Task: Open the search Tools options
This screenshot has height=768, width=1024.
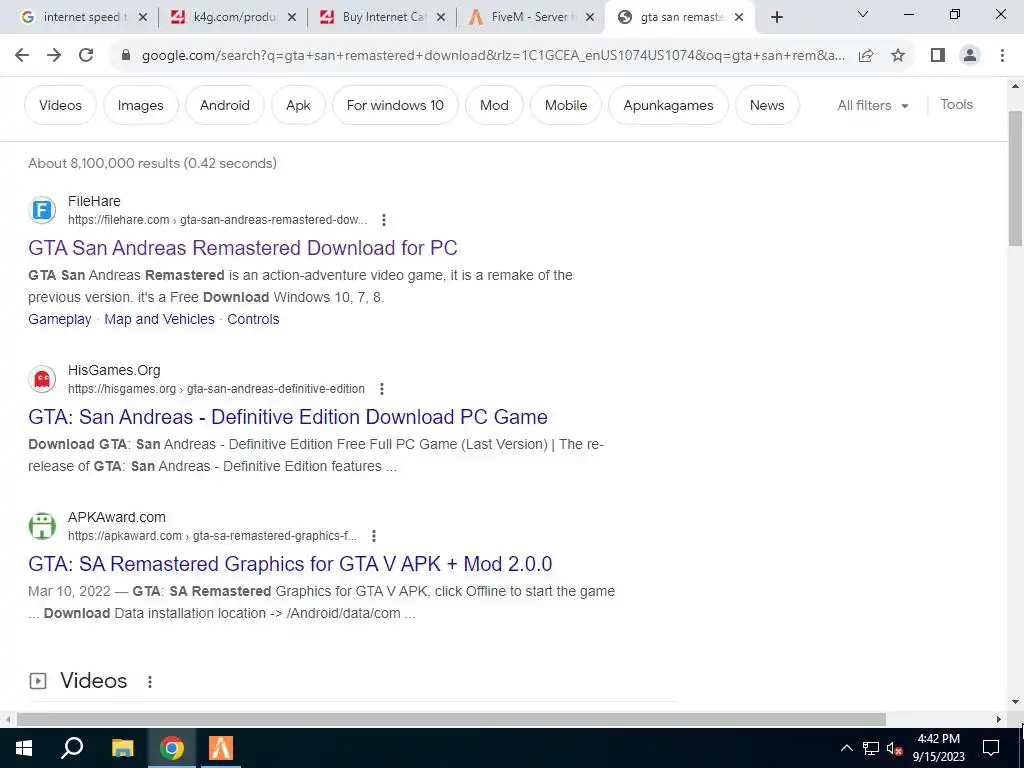Action: tap(956, 104)
